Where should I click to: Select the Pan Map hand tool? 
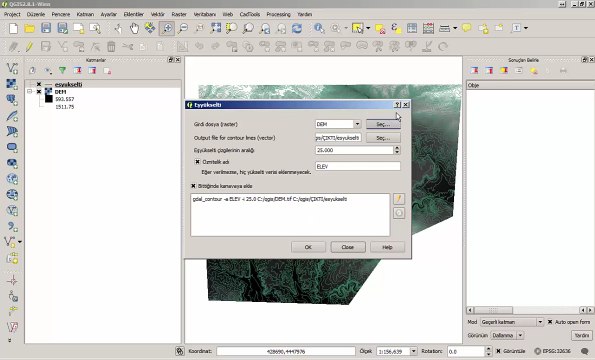point(134,28)
